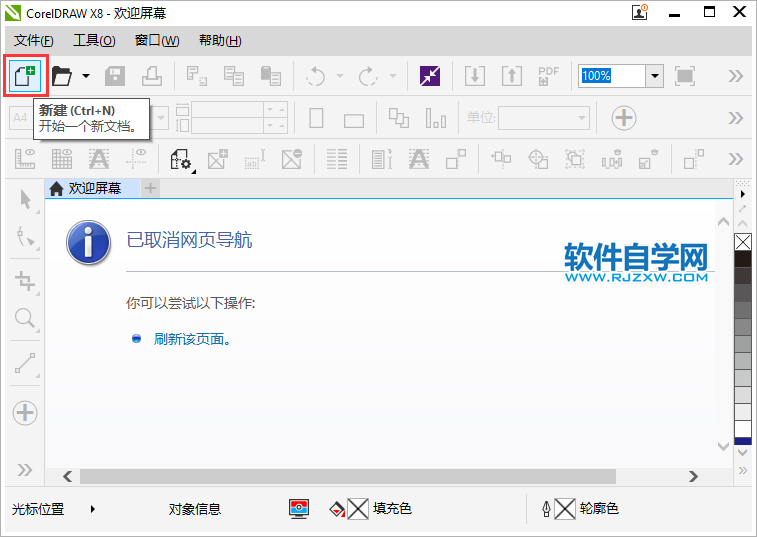Click property bar quick customize plus button
The height and width of the screenshot is (537, 757).
pyautogui.click(x=624, y=118)
